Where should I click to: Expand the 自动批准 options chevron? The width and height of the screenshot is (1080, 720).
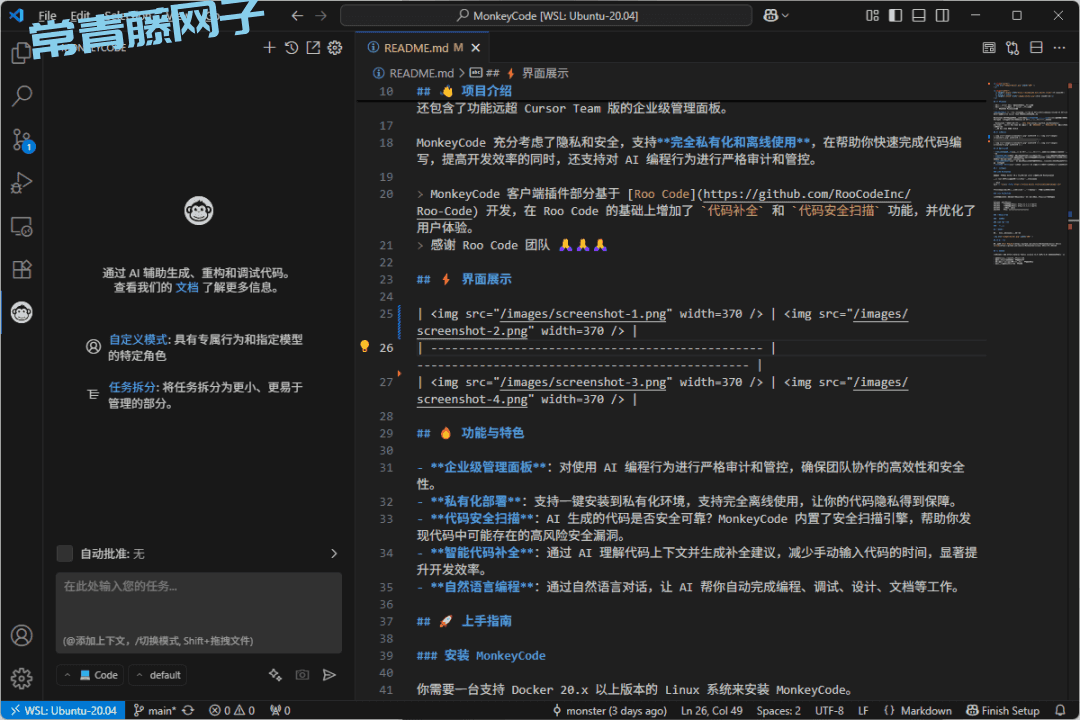[334, 553]
